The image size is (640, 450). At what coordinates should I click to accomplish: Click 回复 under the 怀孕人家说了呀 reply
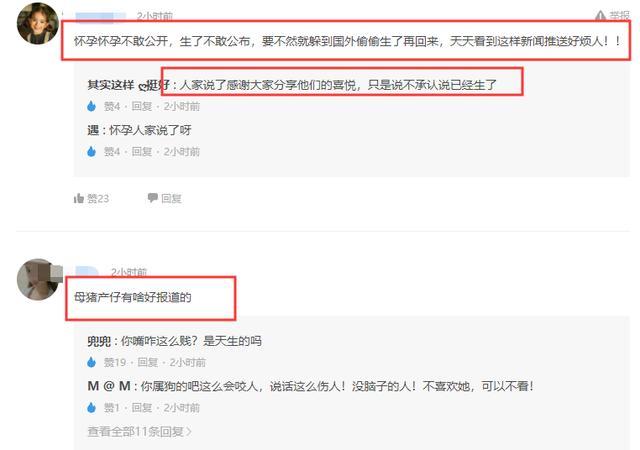click(x=142, y=151)
